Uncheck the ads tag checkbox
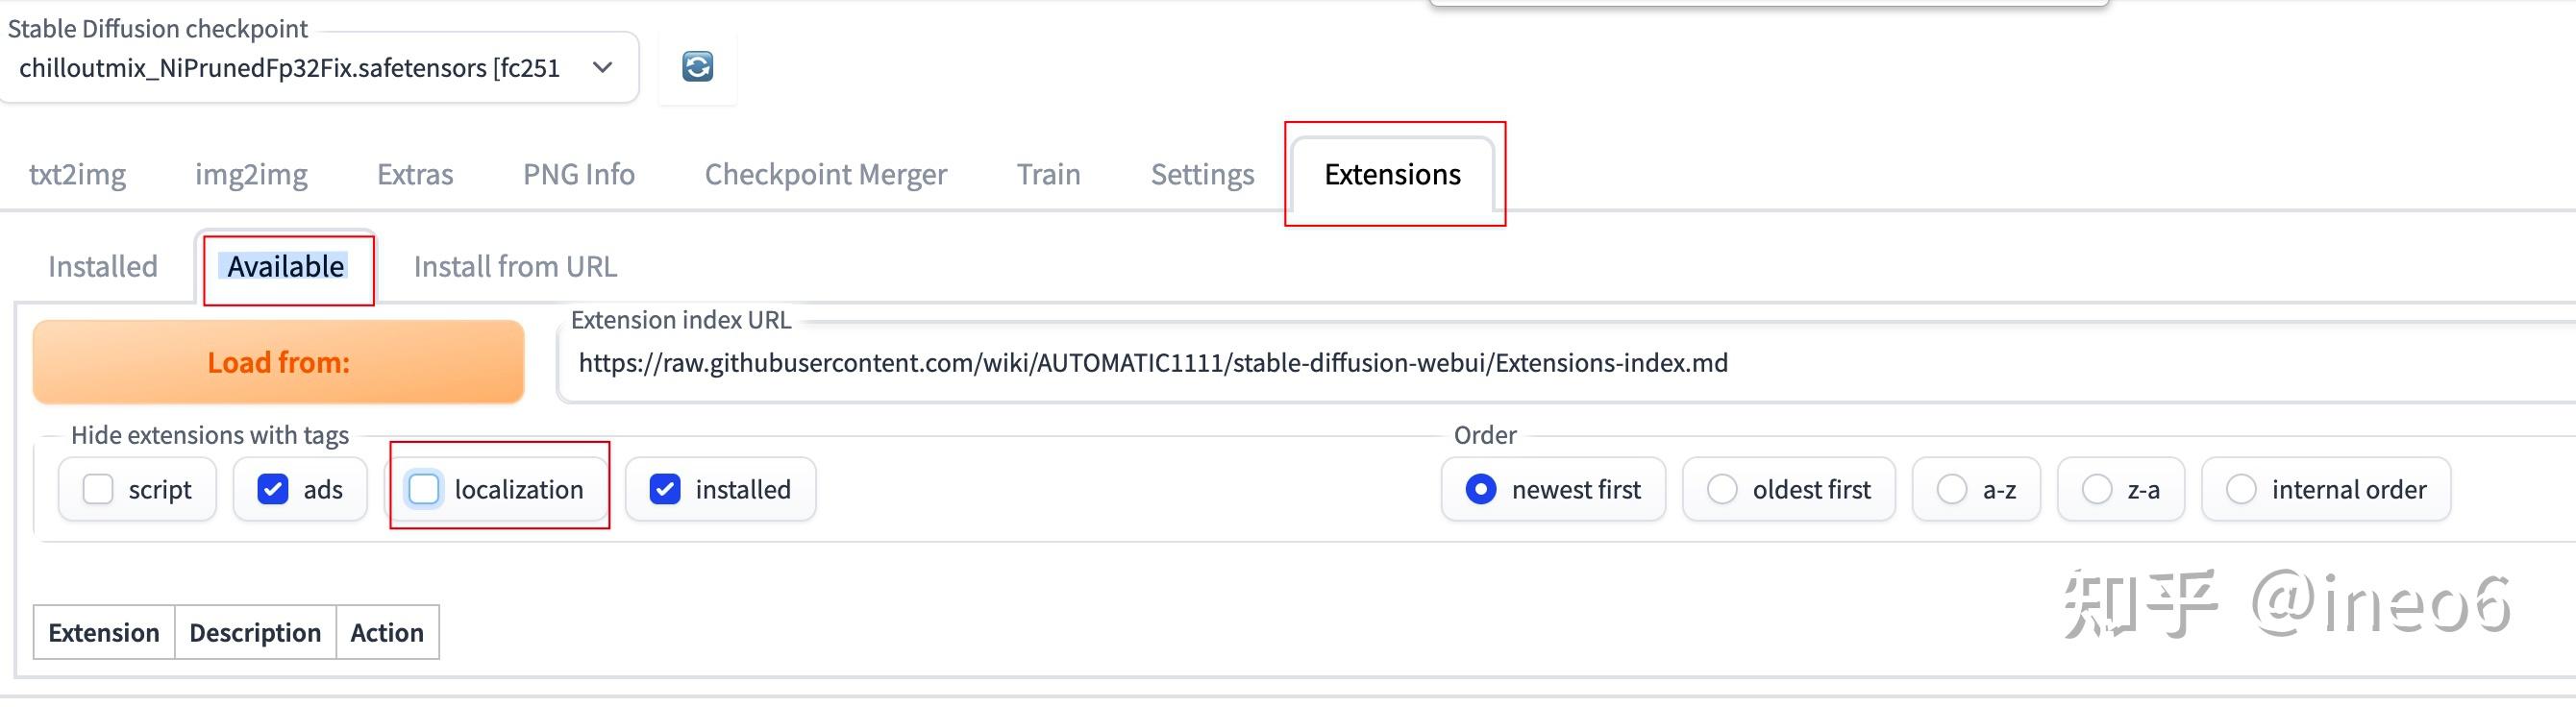 (273, 489)
